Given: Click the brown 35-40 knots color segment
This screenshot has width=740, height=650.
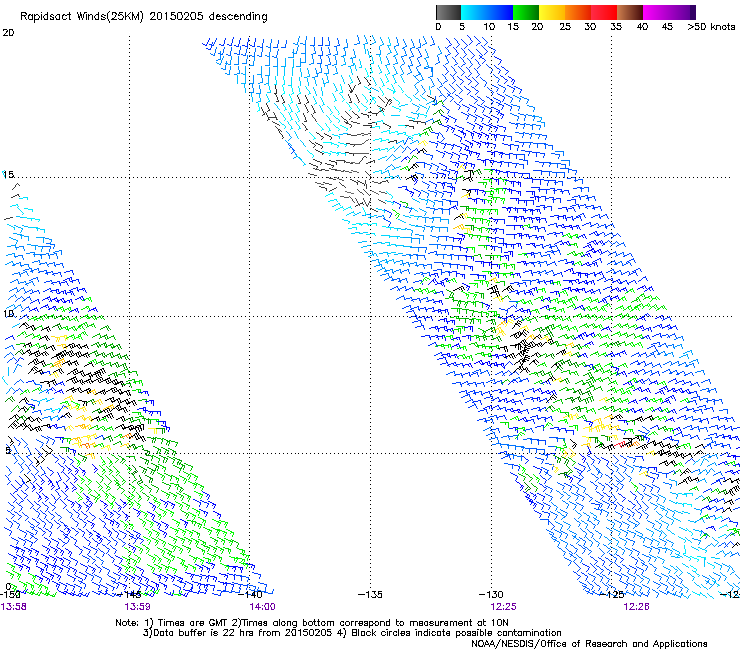Looking at the screenshot, I should click(x=630, y=12).
